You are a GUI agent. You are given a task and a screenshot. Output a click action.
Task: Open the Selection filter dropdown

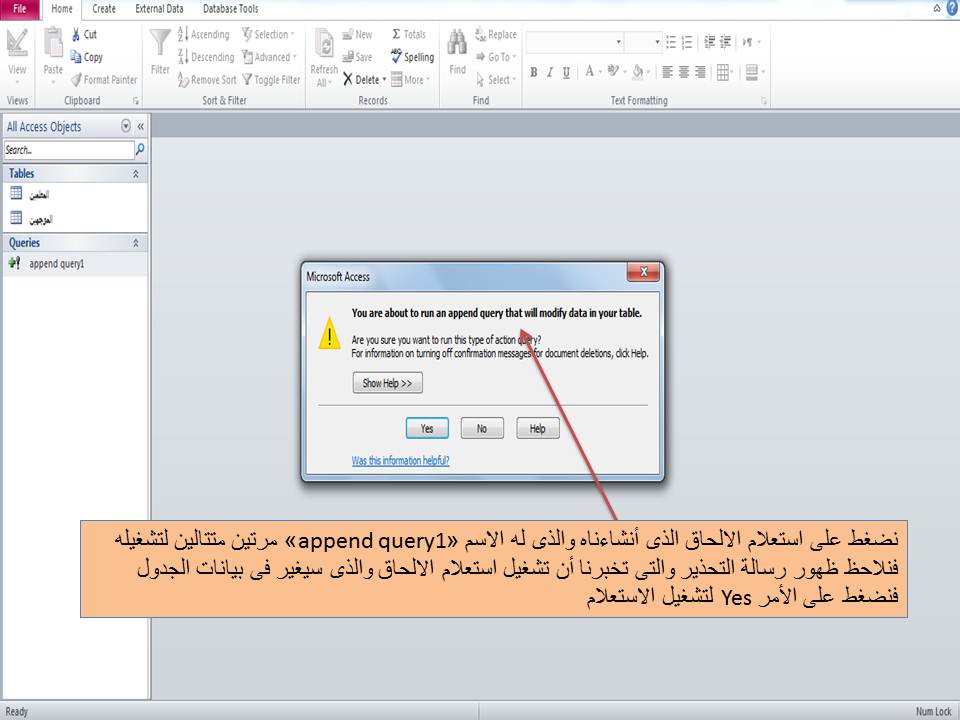coord(268,34)
